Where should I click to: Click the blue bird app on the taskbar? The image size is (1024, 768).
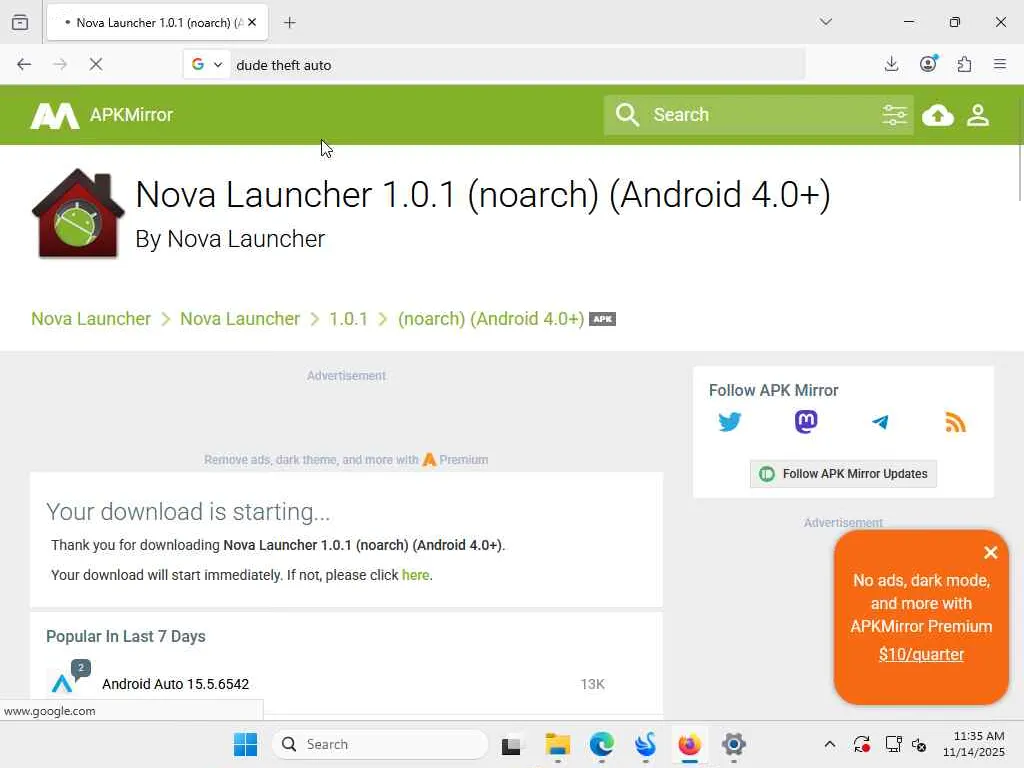[645, 744]
